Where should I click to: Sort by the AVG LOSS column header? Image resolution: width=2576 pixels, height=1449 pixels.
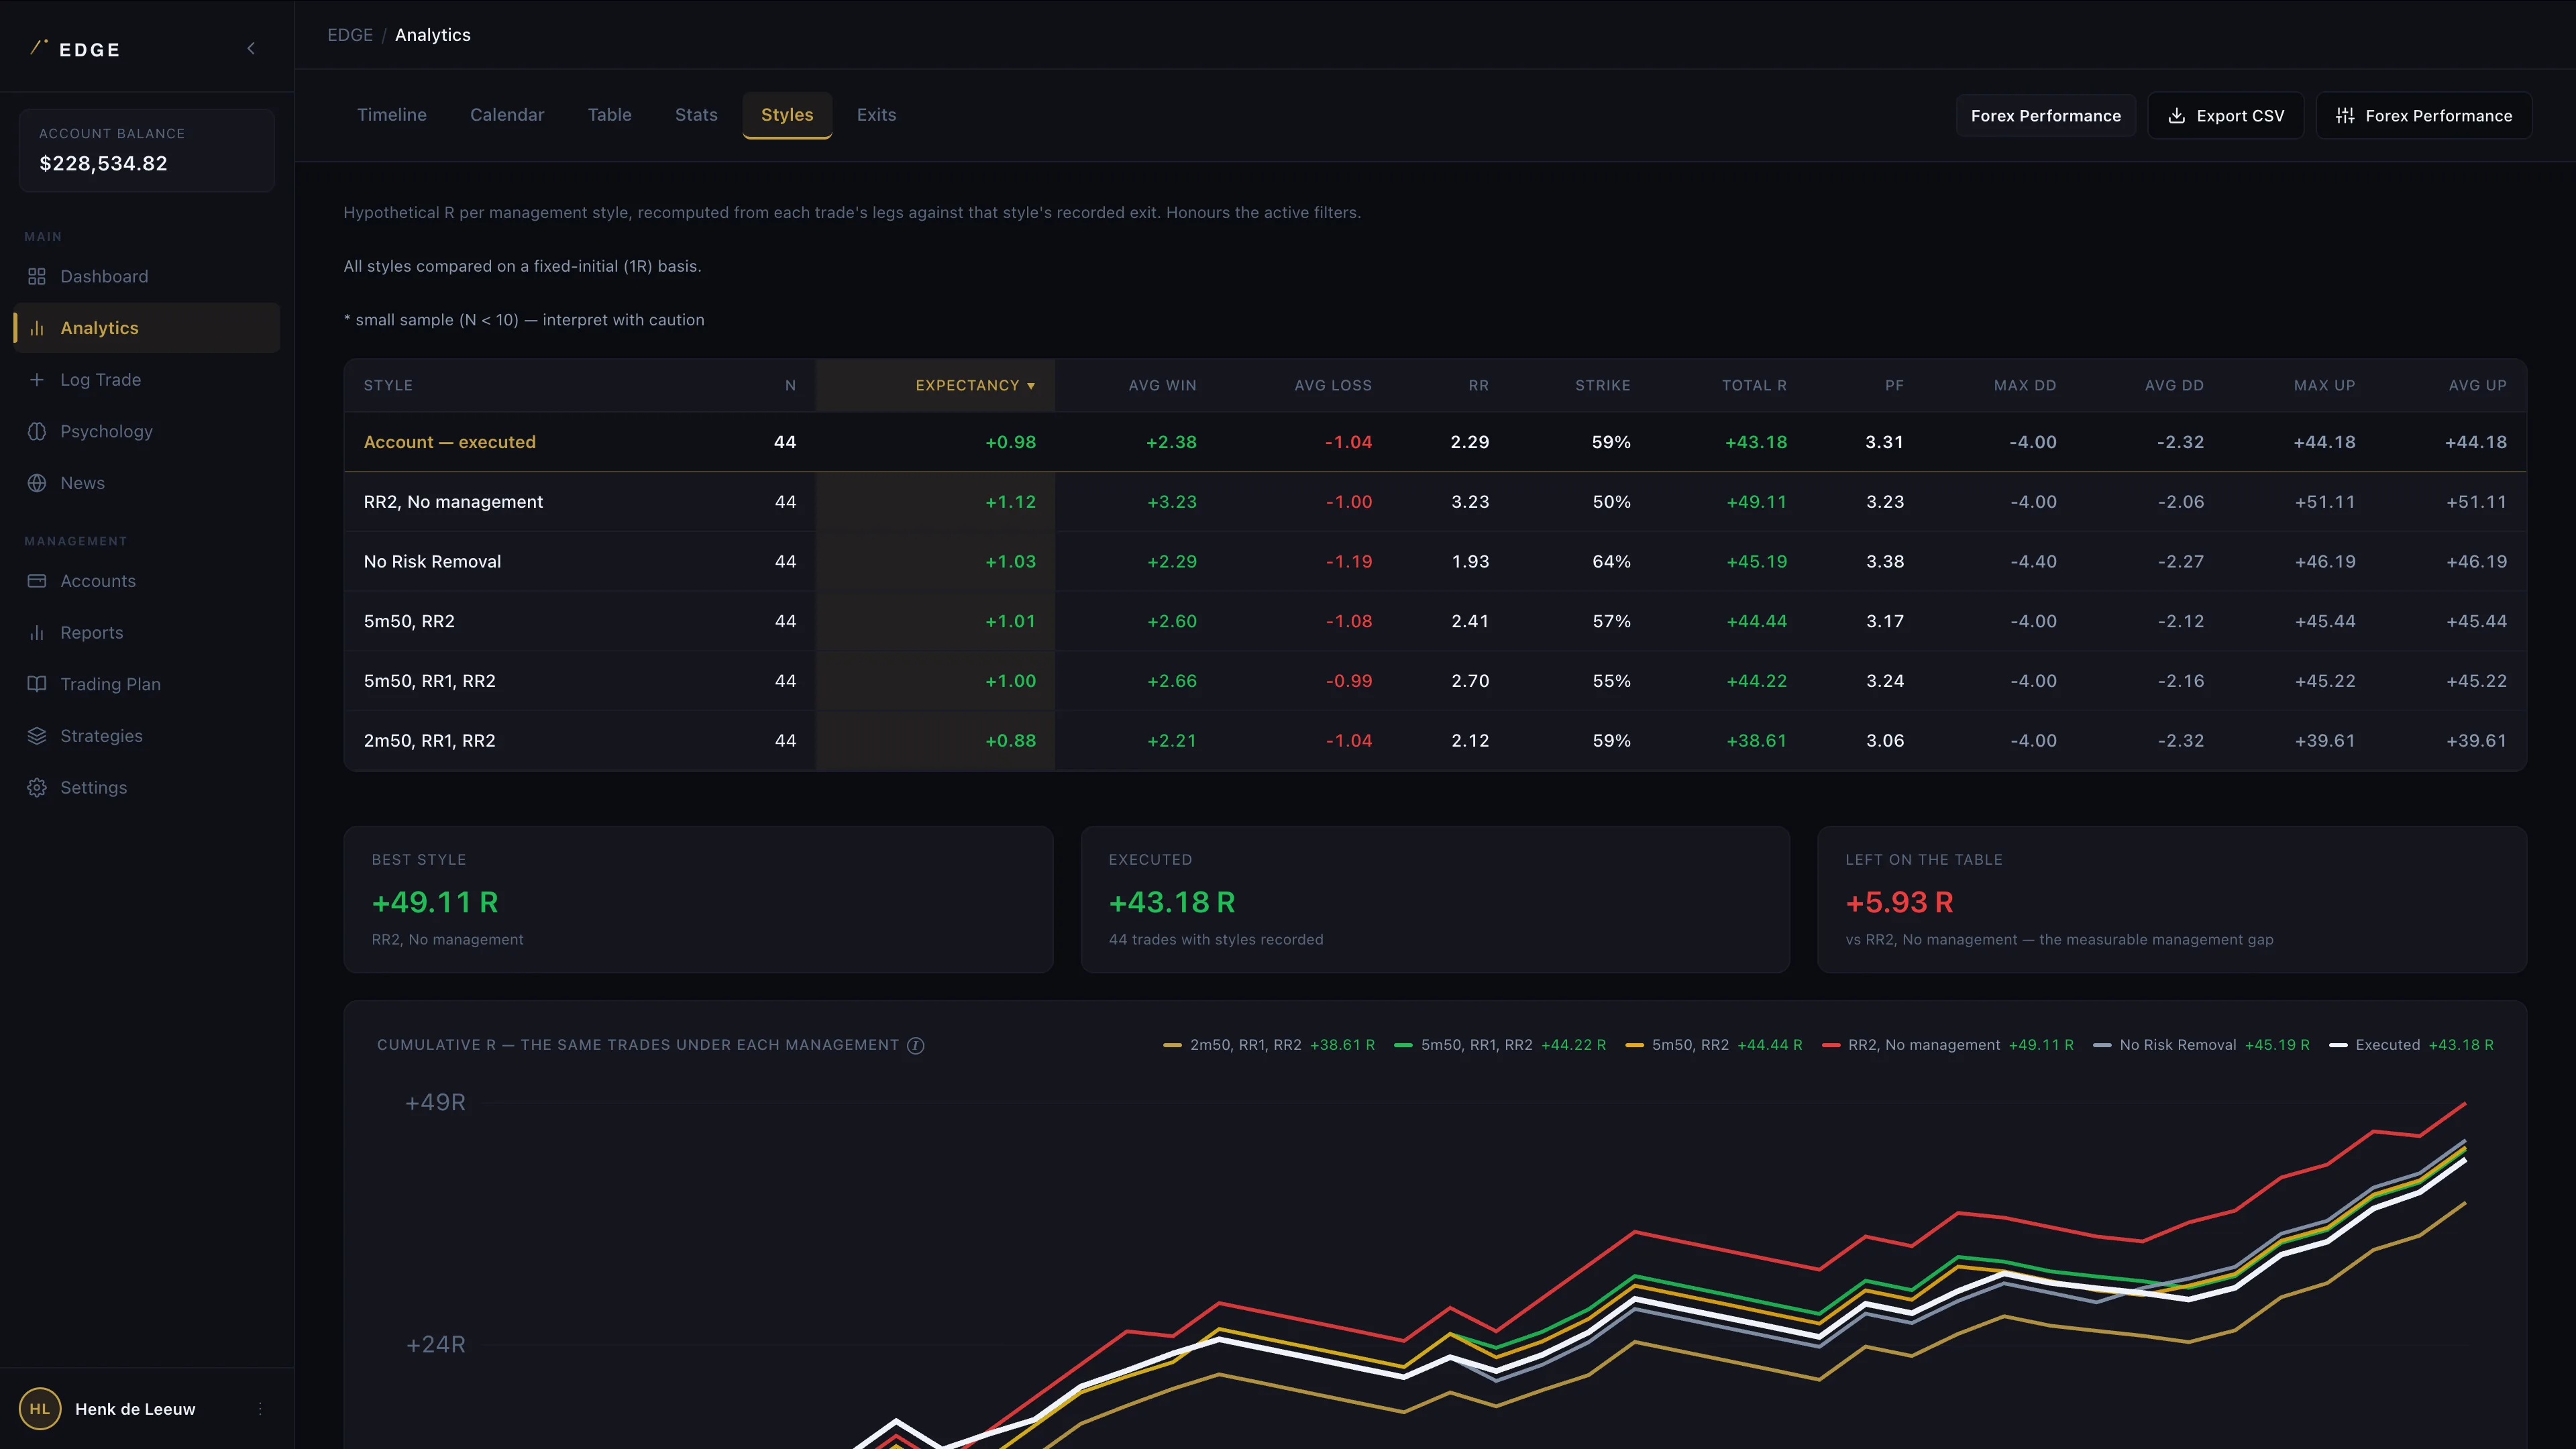(1333, 385)
